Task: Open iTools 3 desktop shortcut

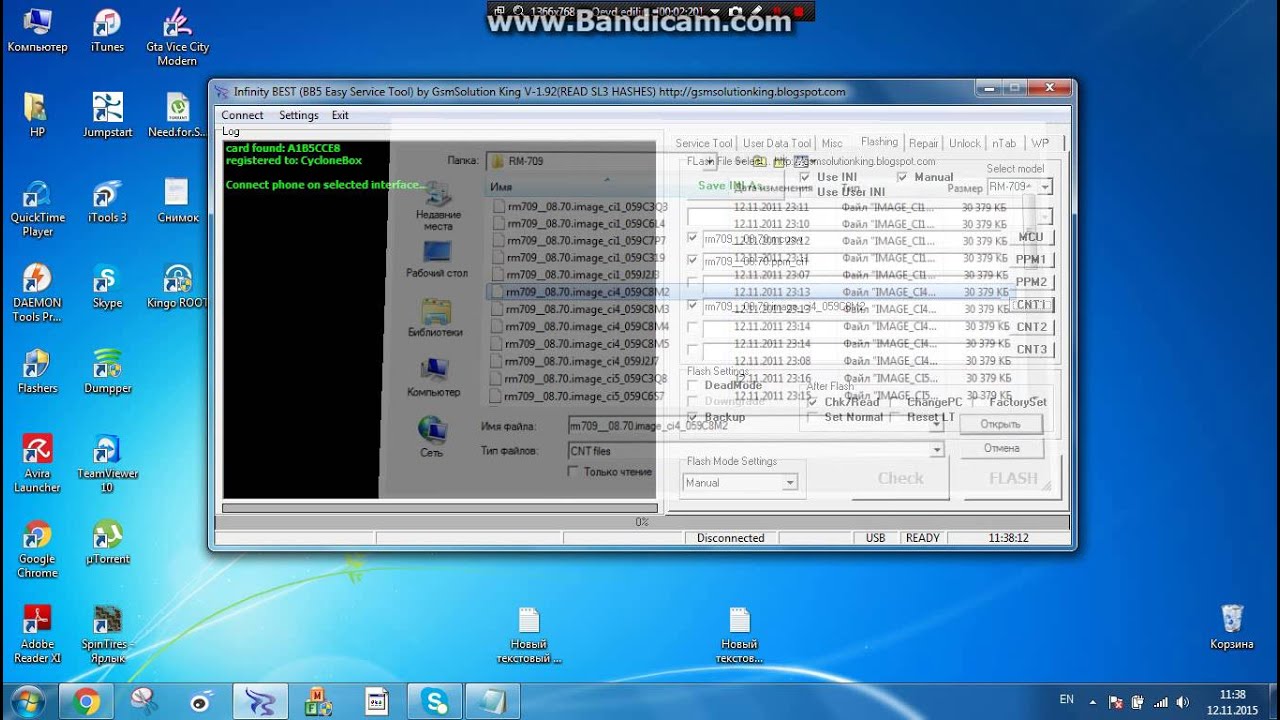Action: pos(107,200)
